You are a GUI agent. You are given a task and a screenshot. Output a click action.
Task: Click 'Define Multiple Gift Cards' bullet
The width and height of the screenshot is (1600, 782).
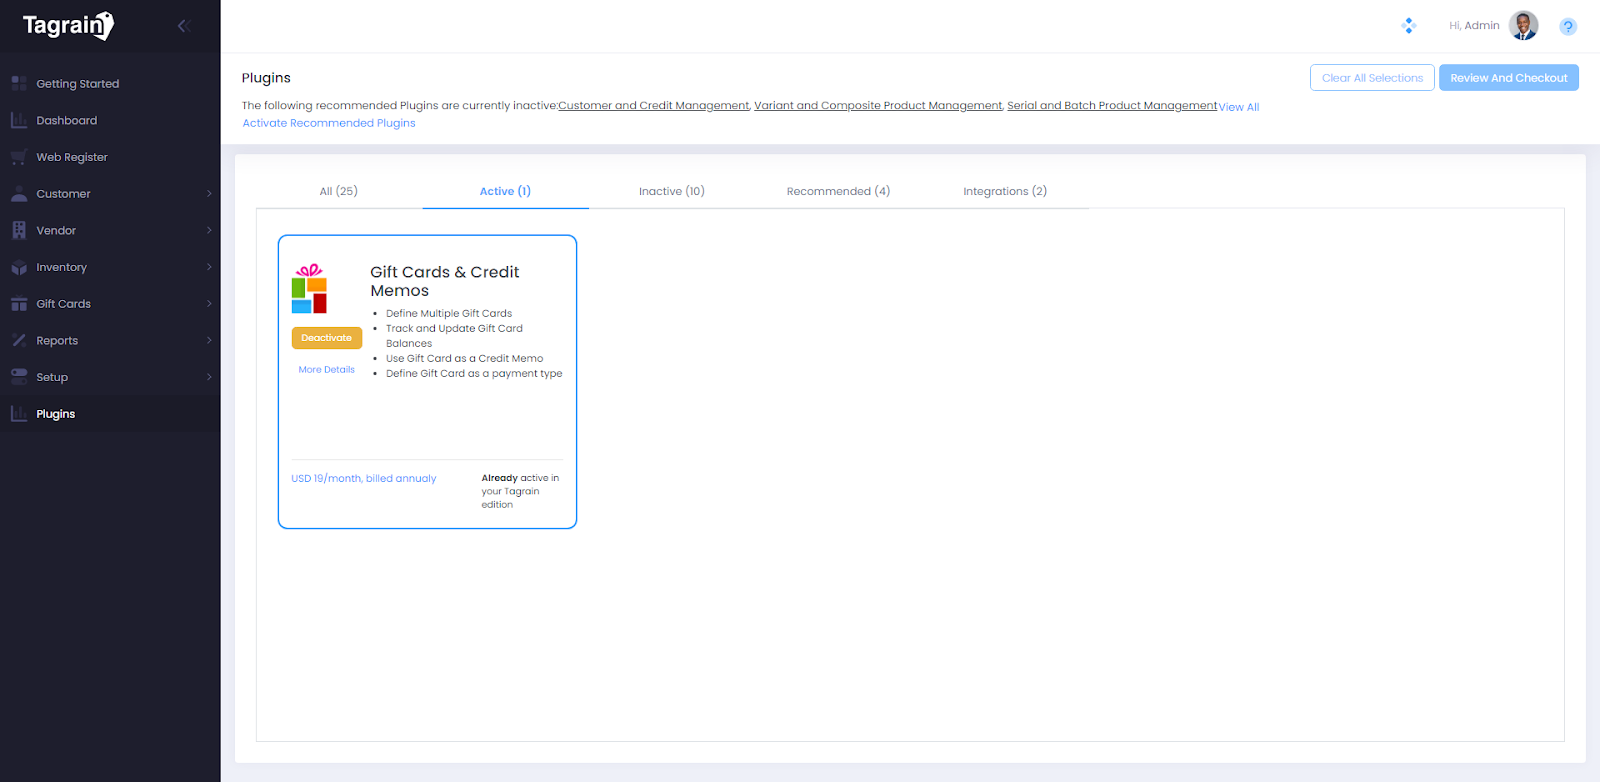(449, 314)
